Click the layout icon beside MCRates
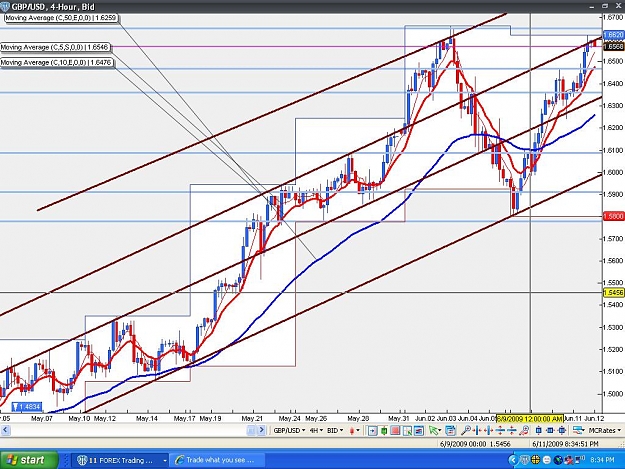Image resolution: width=625 pixels, height=469 pixels. click(x=579, y=430)
